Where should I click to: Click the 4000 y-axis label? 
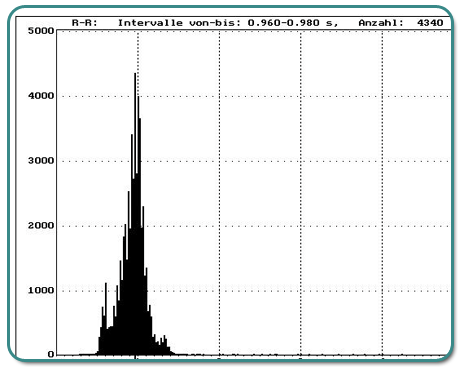(41, 96)
